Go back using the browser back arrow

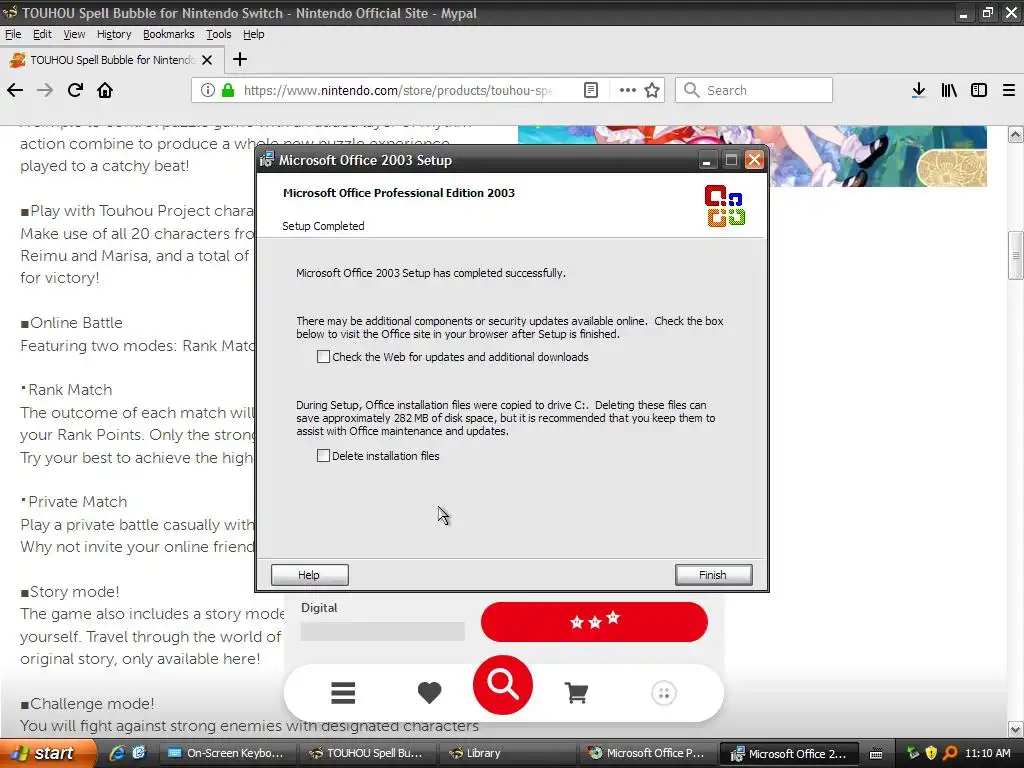(15, 90)
